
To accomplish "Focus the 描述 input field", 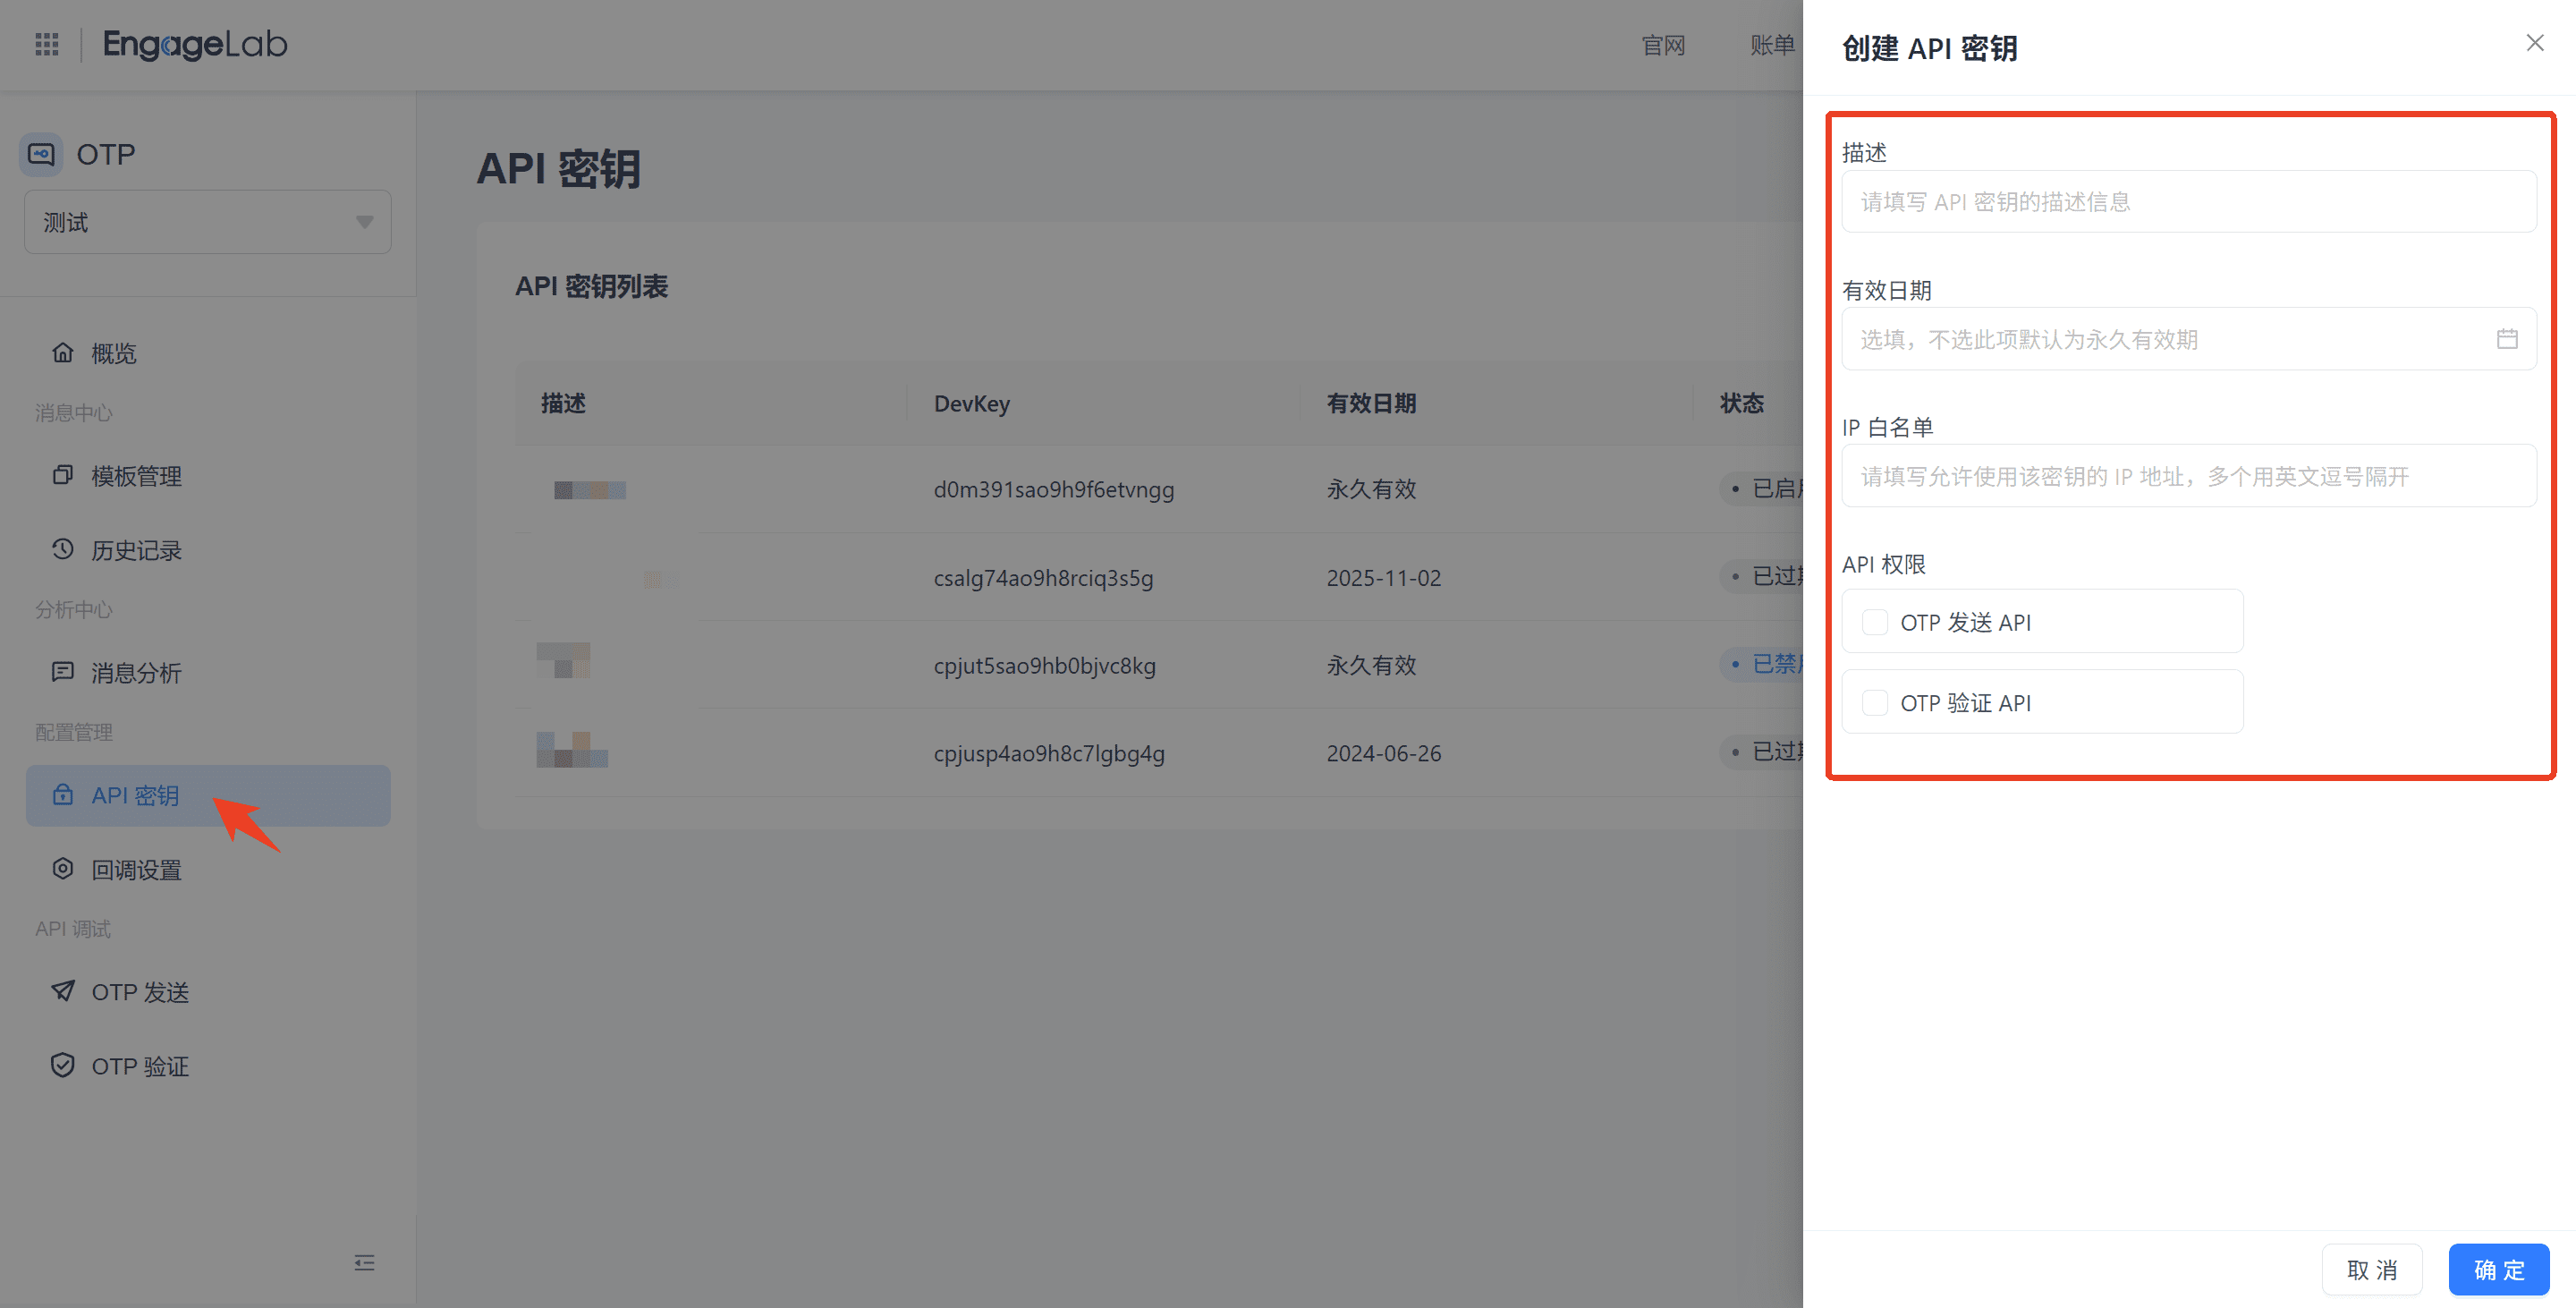I will tap(2189, 202).
